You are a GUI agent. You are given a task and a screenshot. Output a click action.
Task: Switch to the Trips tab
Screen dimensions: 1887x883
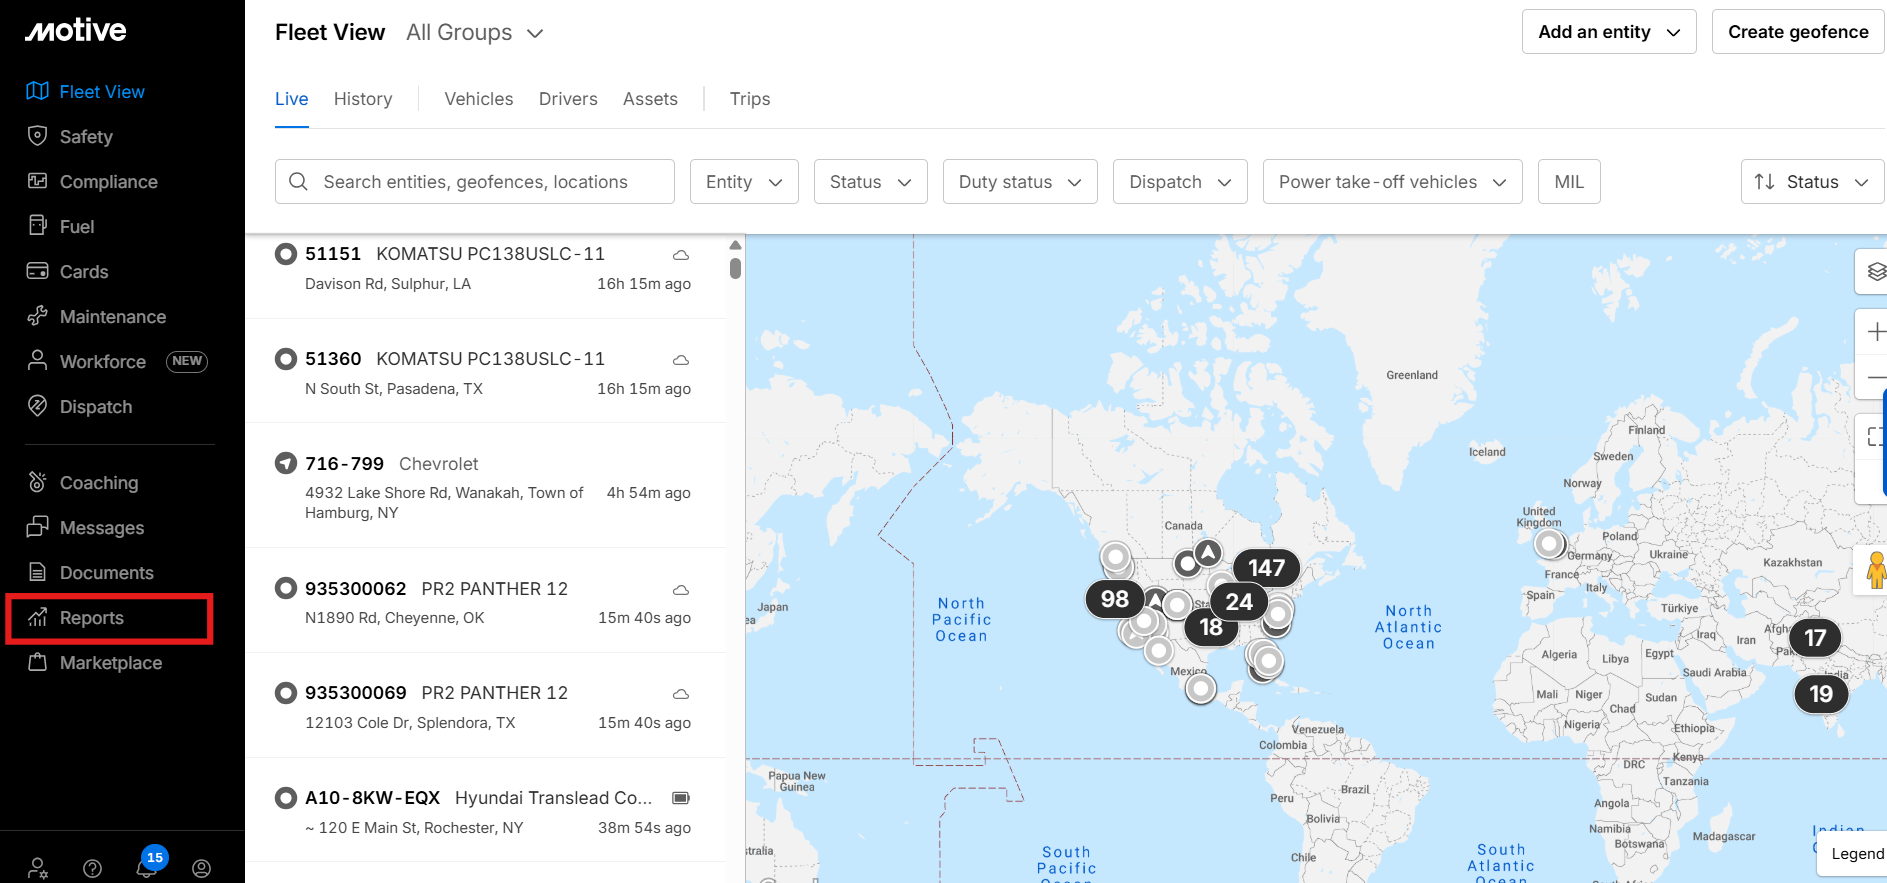749,99
